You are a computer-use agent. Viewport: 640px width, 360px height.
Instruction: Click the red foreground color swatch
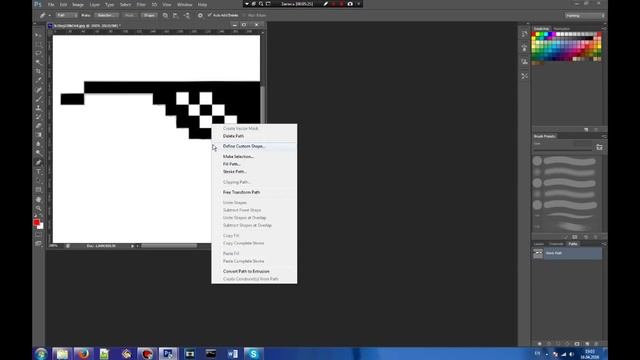36,222
